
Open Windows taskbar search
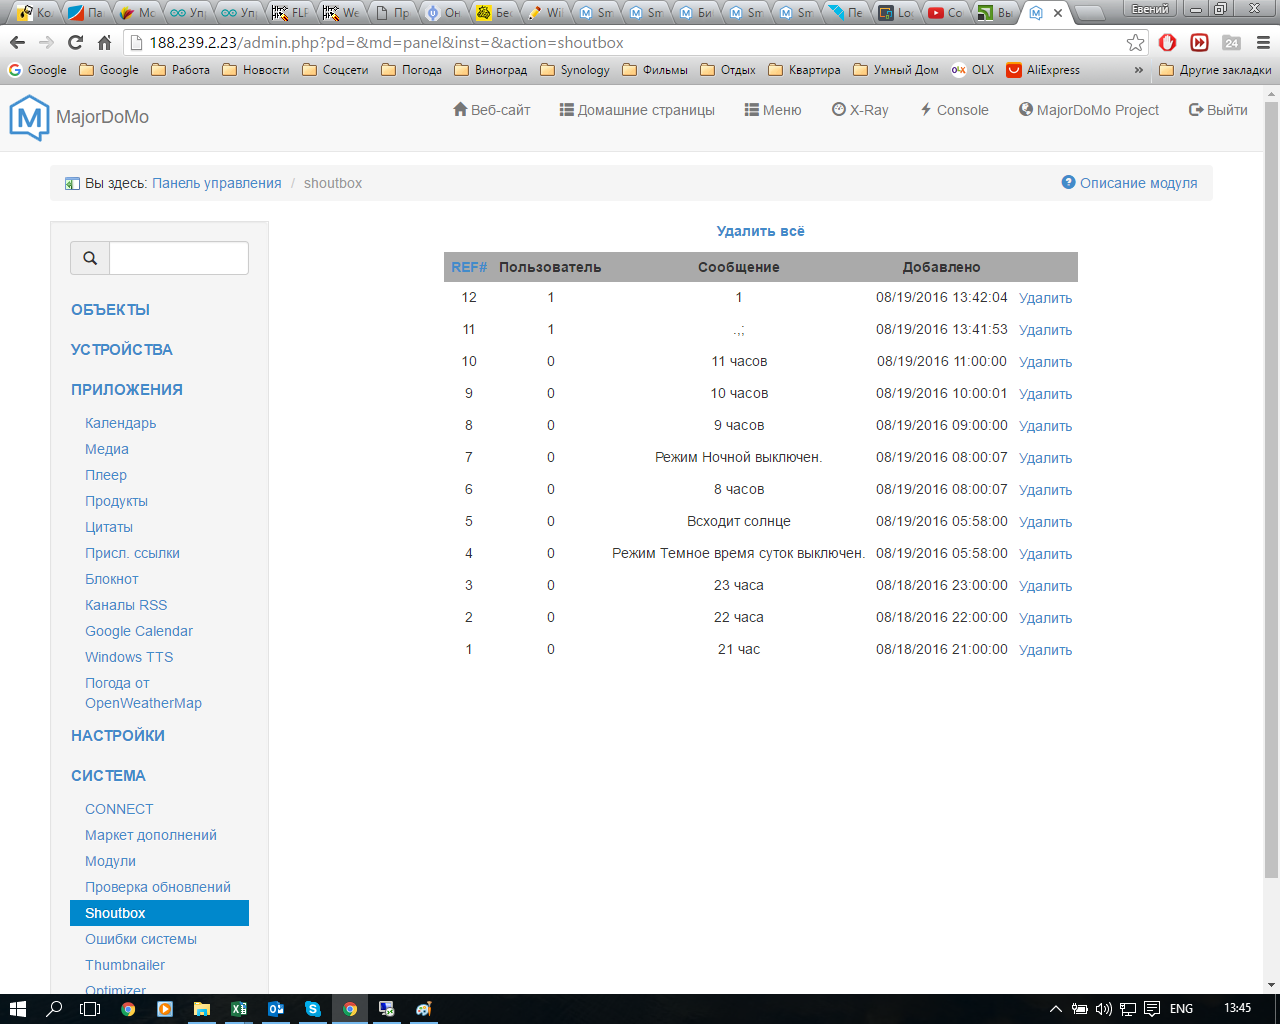[x=54, y=1009]
